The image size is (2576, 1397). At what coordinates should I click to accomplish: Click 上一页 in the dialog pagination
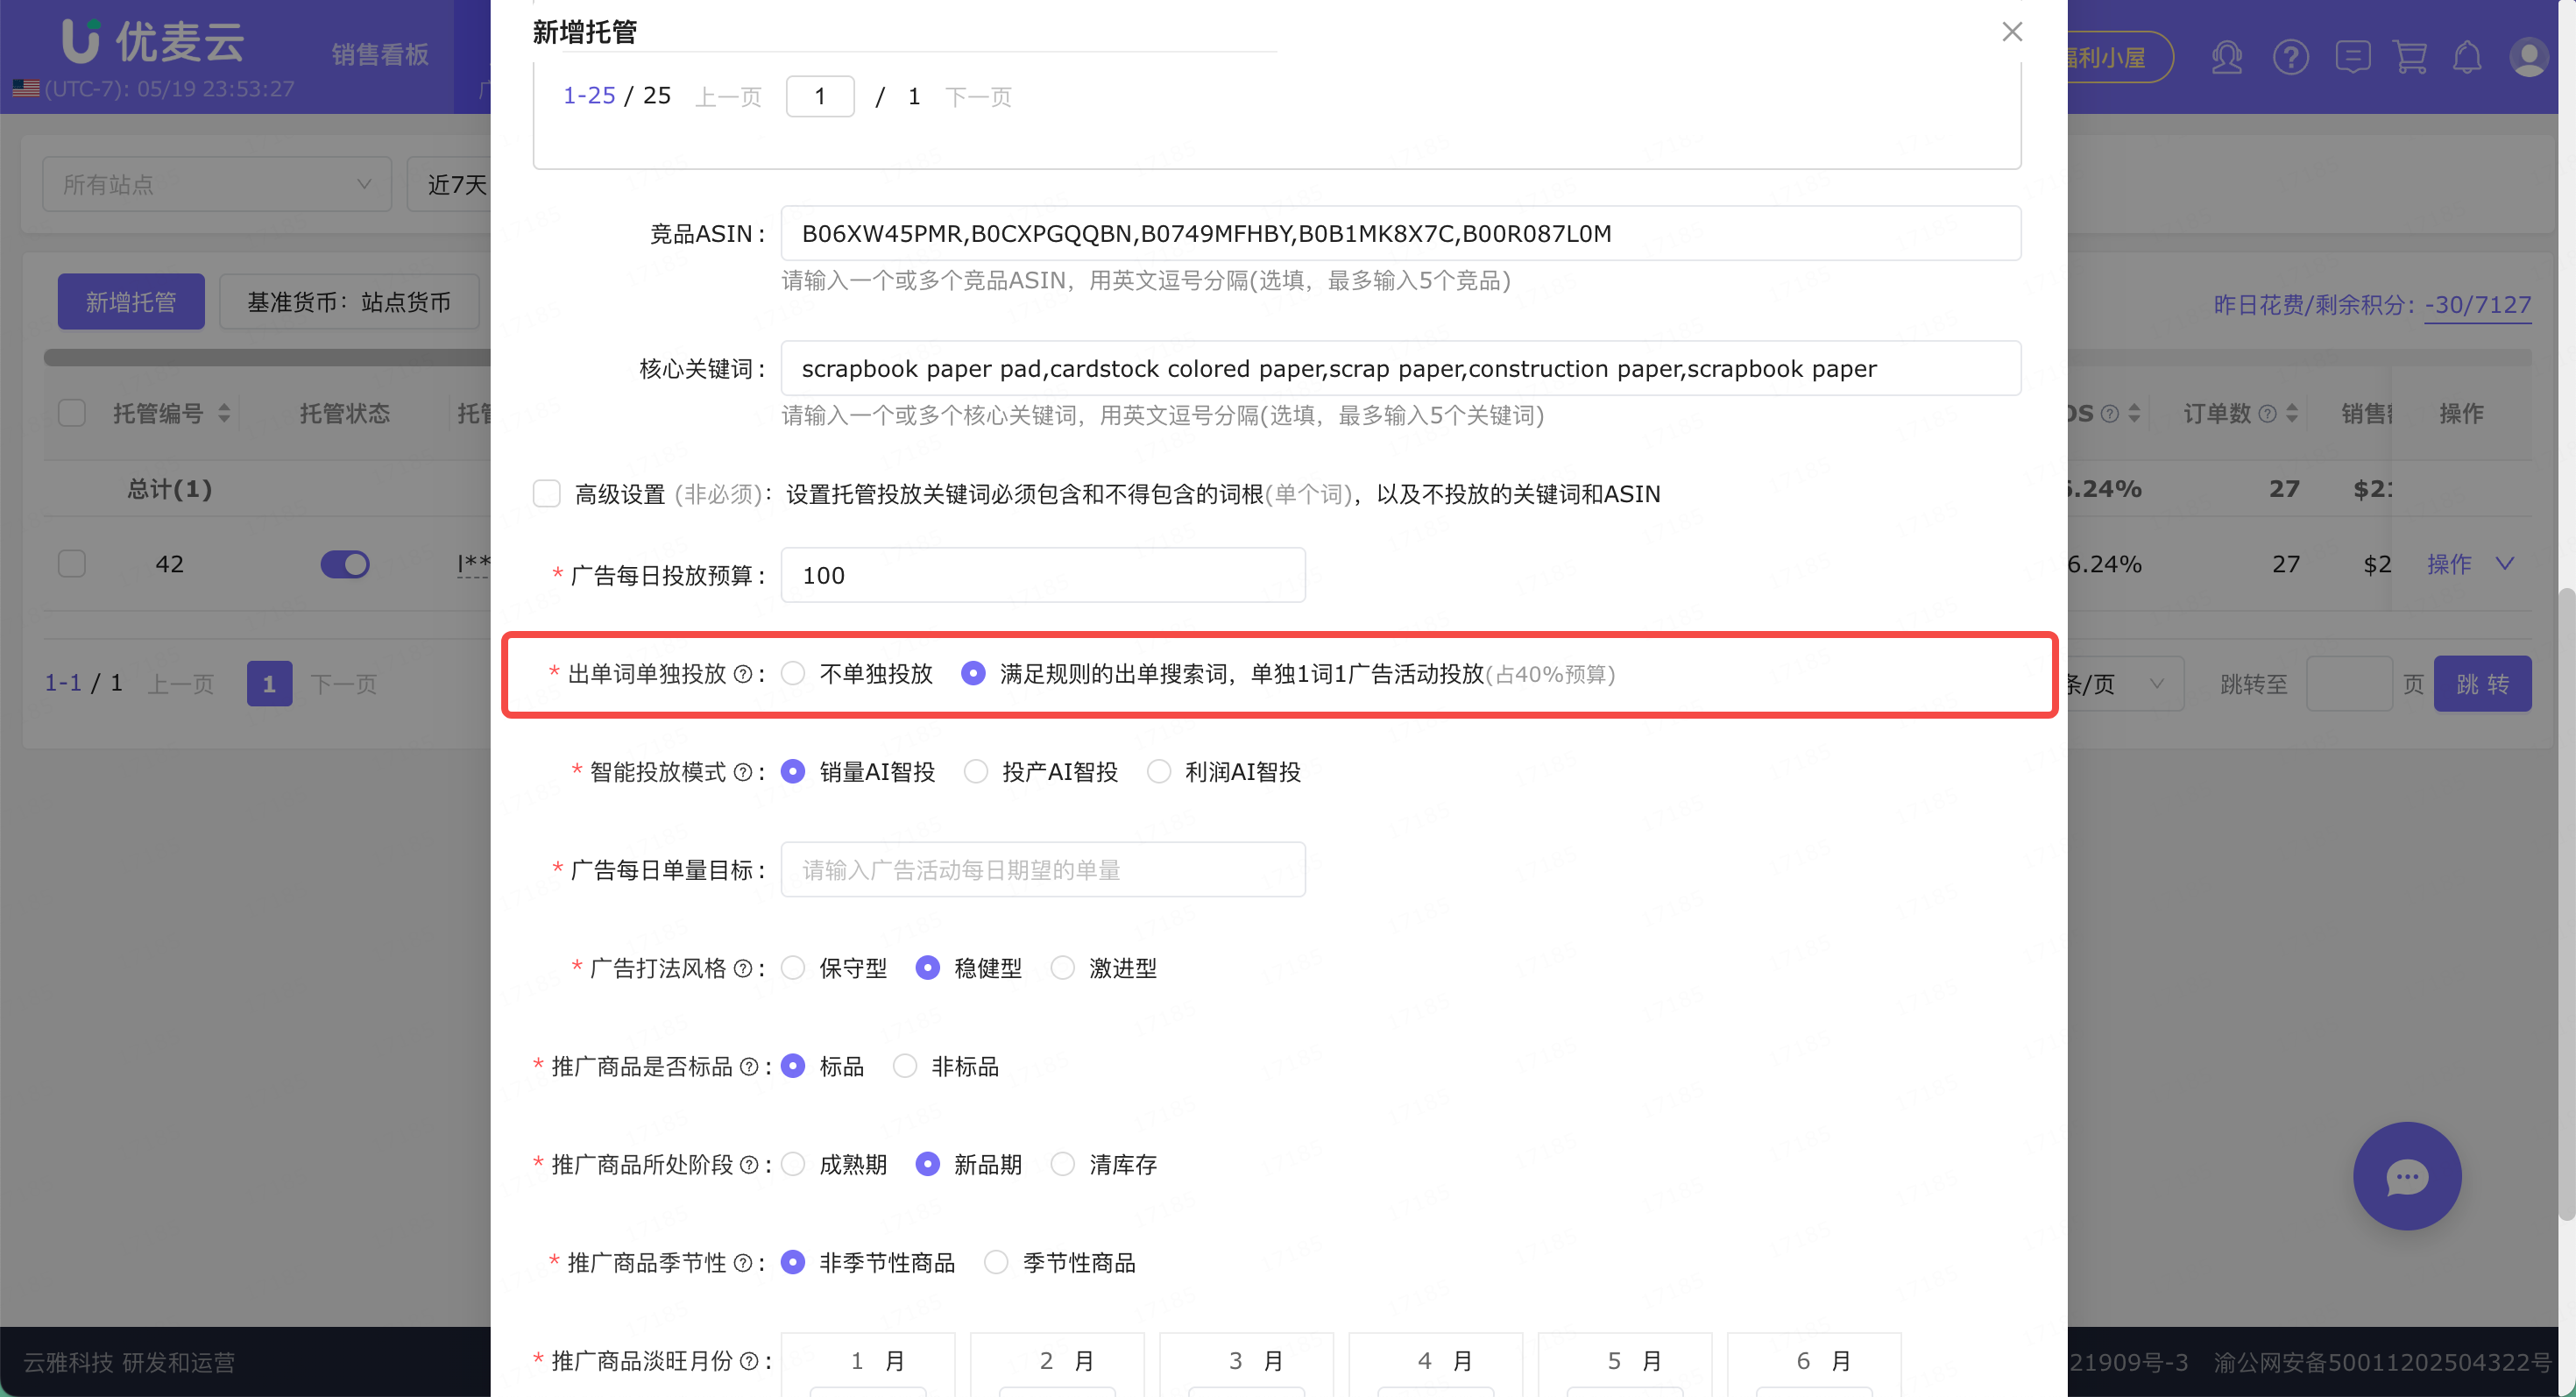[728, 97]
